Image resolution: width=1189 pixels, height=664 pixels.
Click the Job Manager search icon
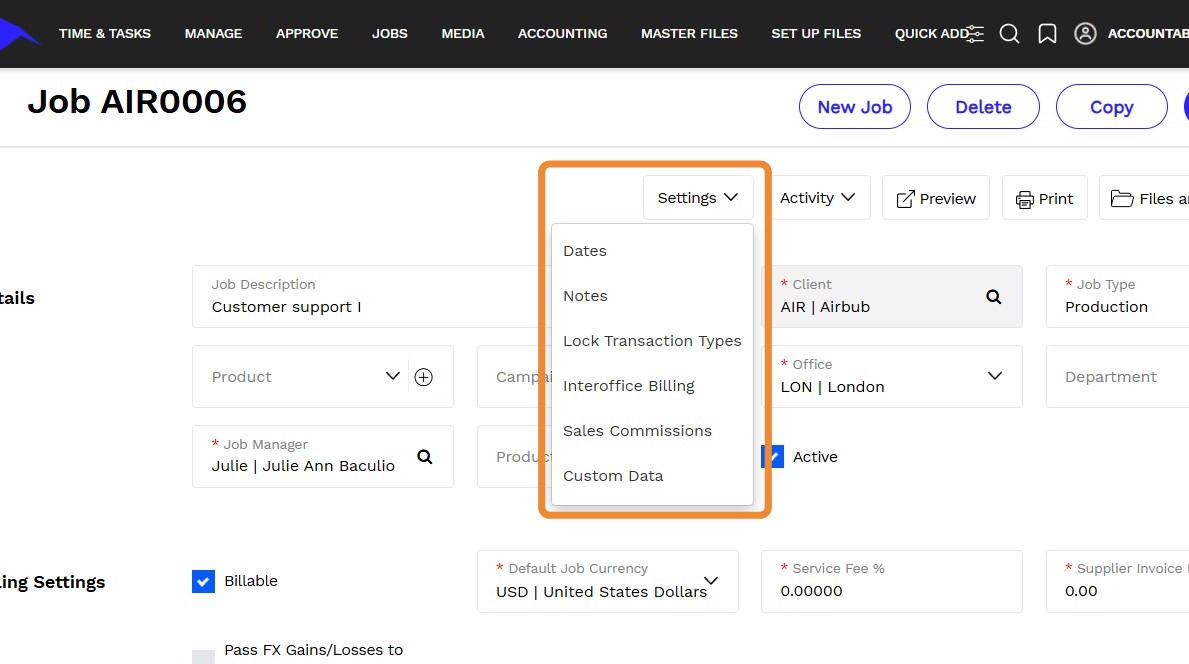(x=425, y=456)
